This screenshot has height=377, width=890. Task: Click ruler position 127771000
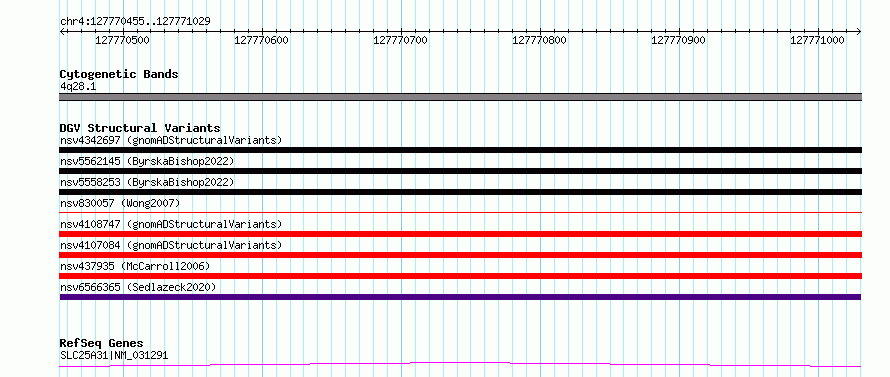(818, 40)
